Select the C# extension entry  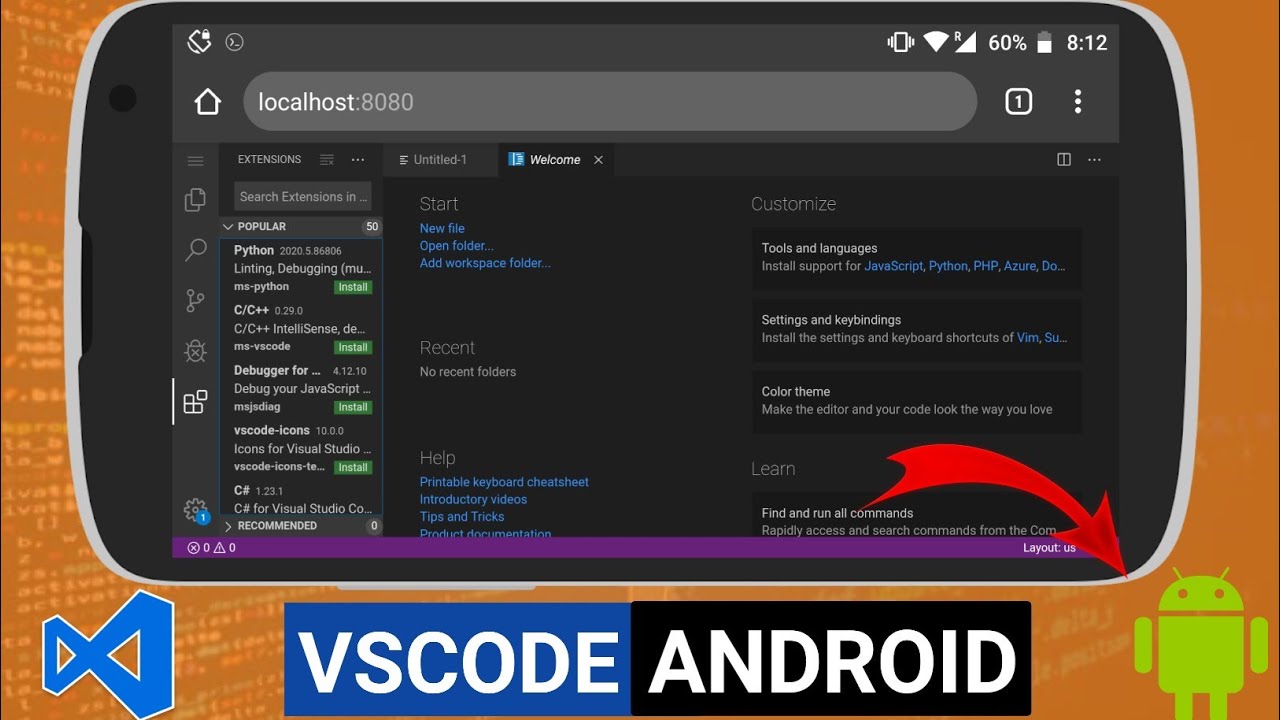pos(301,499)
